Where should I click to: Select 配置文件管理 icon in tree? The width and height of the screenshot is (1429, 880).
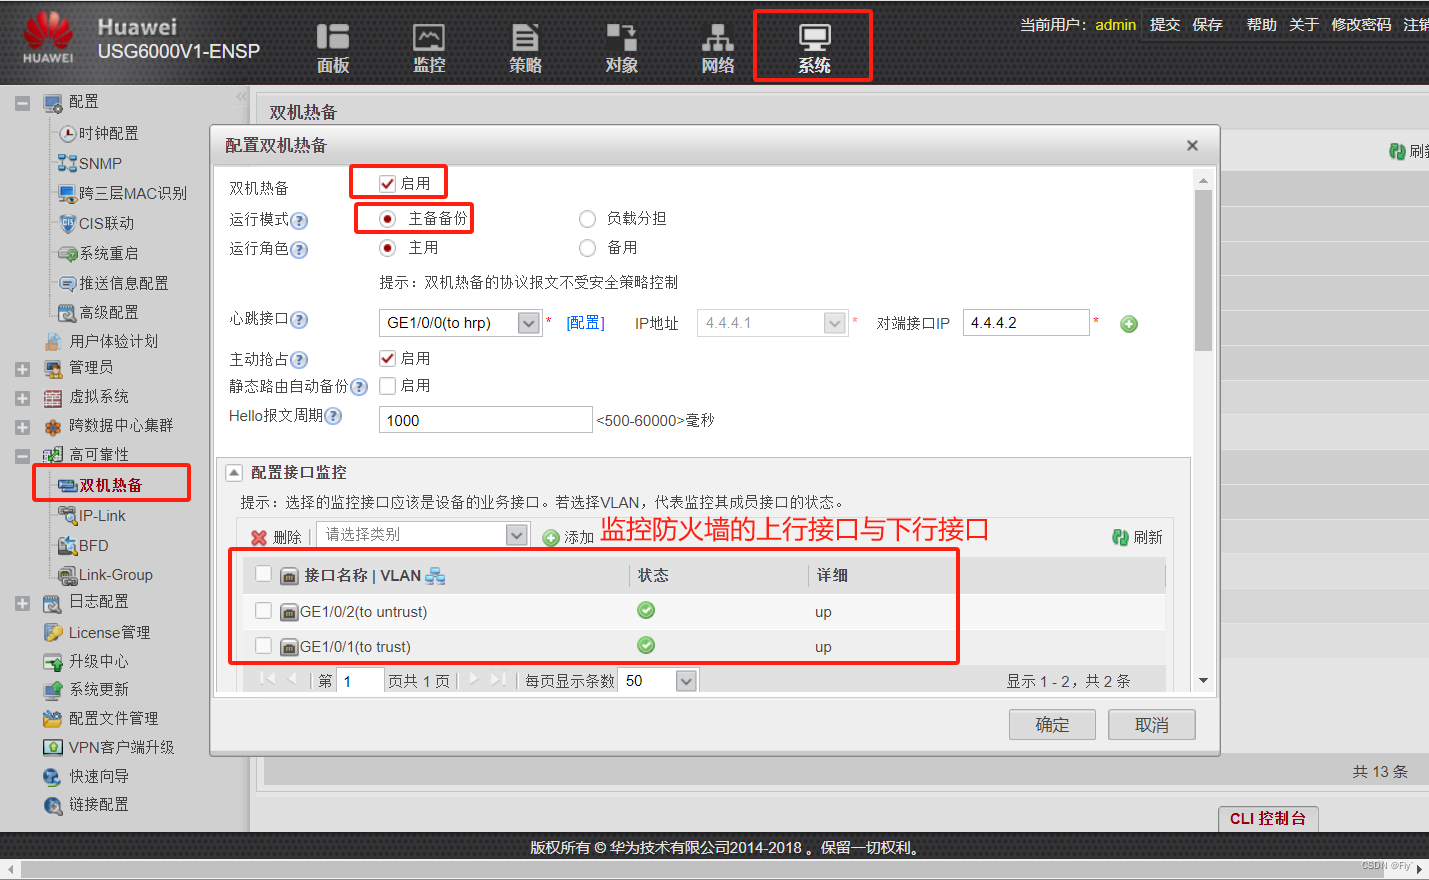click(x=53, y=718)
